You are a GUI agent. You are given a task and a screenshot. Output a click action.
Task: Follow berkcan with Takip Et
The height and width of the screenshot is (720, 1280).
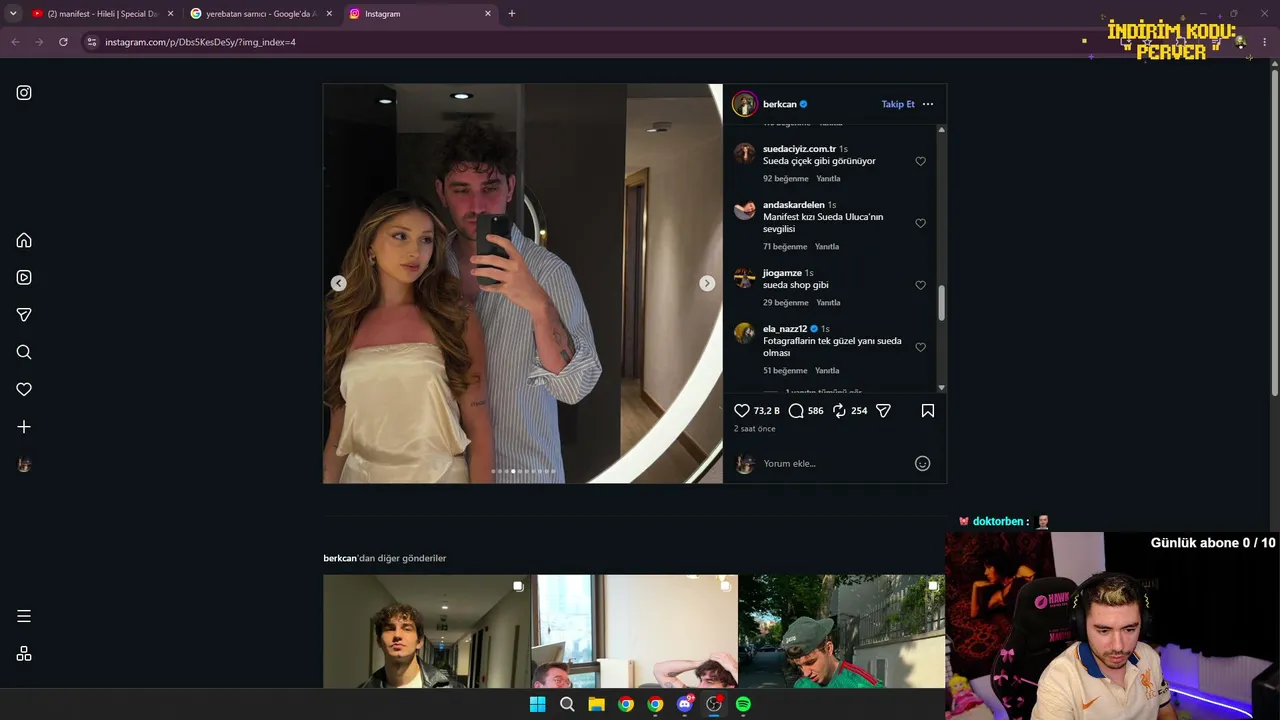tap(898, 104)
